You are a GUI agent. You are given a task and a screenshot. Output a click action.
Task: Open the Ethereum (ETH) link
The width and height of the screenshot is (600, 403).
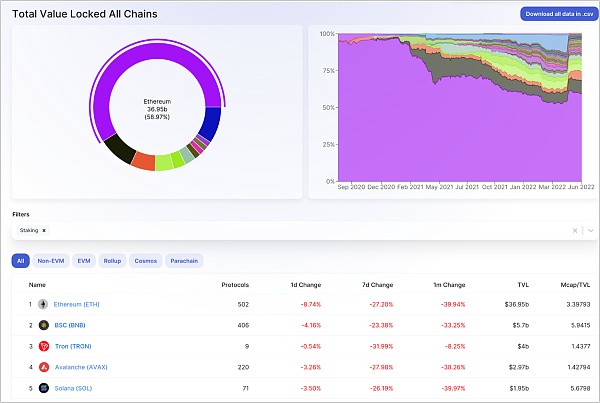77,304
